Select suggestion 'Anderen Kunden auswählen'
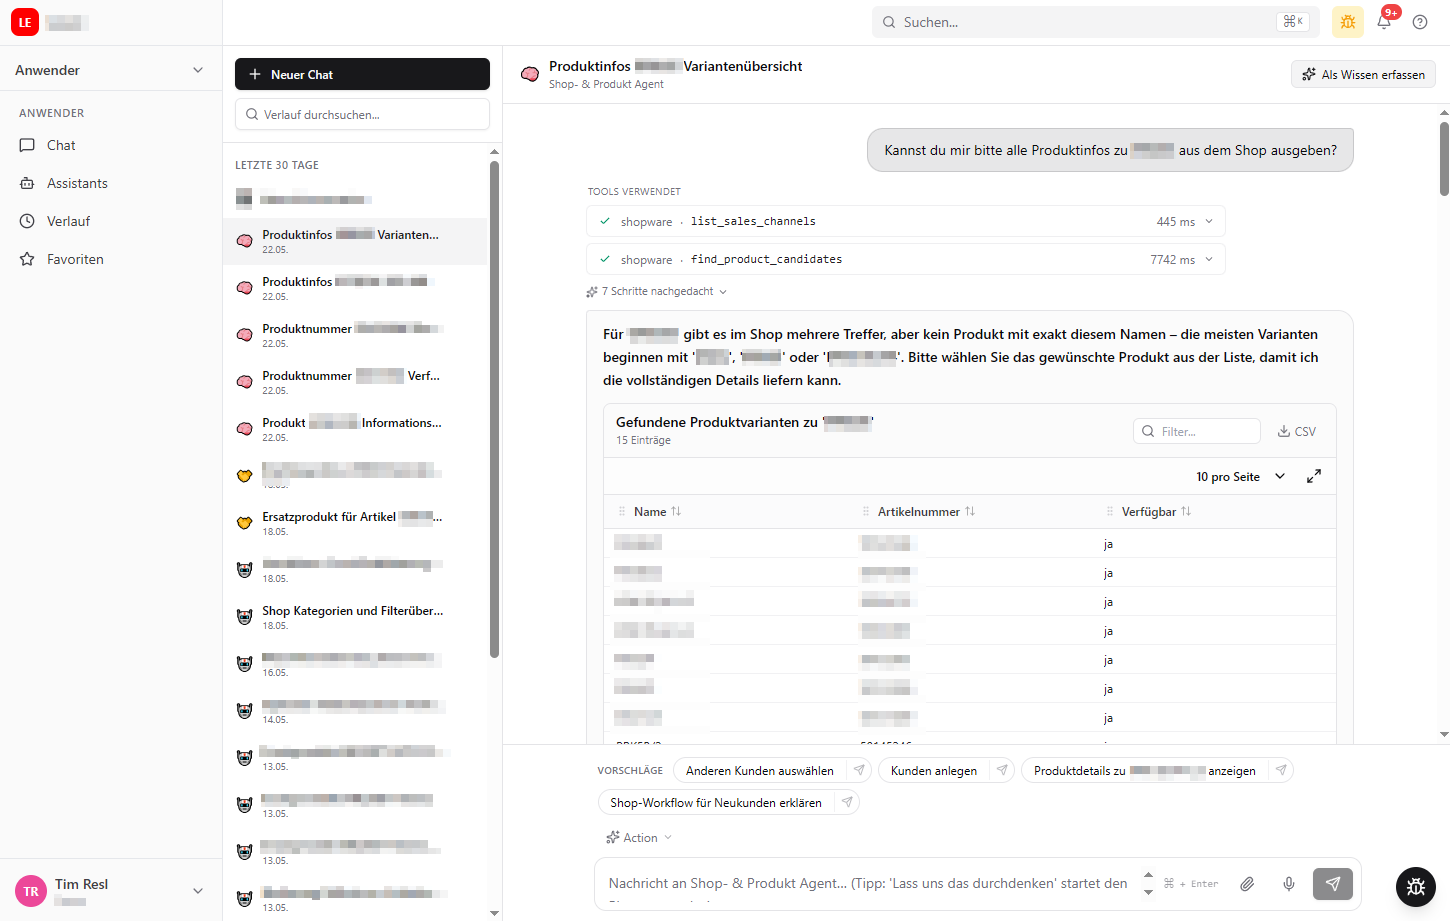The height and width of the screenshot is (921, 1450). pos(760,770)
